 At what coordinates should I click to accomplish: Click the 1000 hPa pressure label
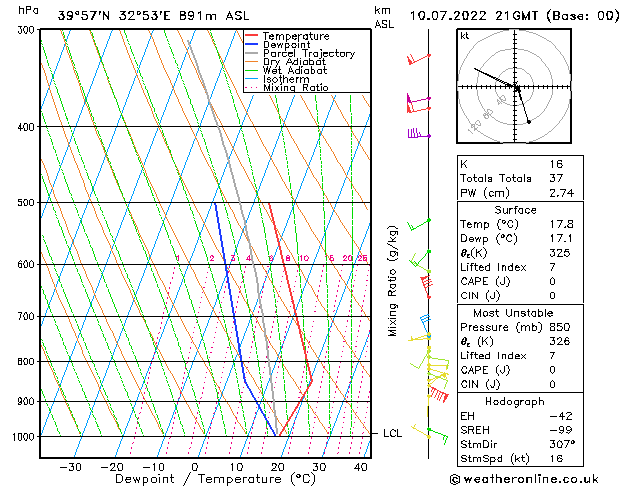point(25,436)
